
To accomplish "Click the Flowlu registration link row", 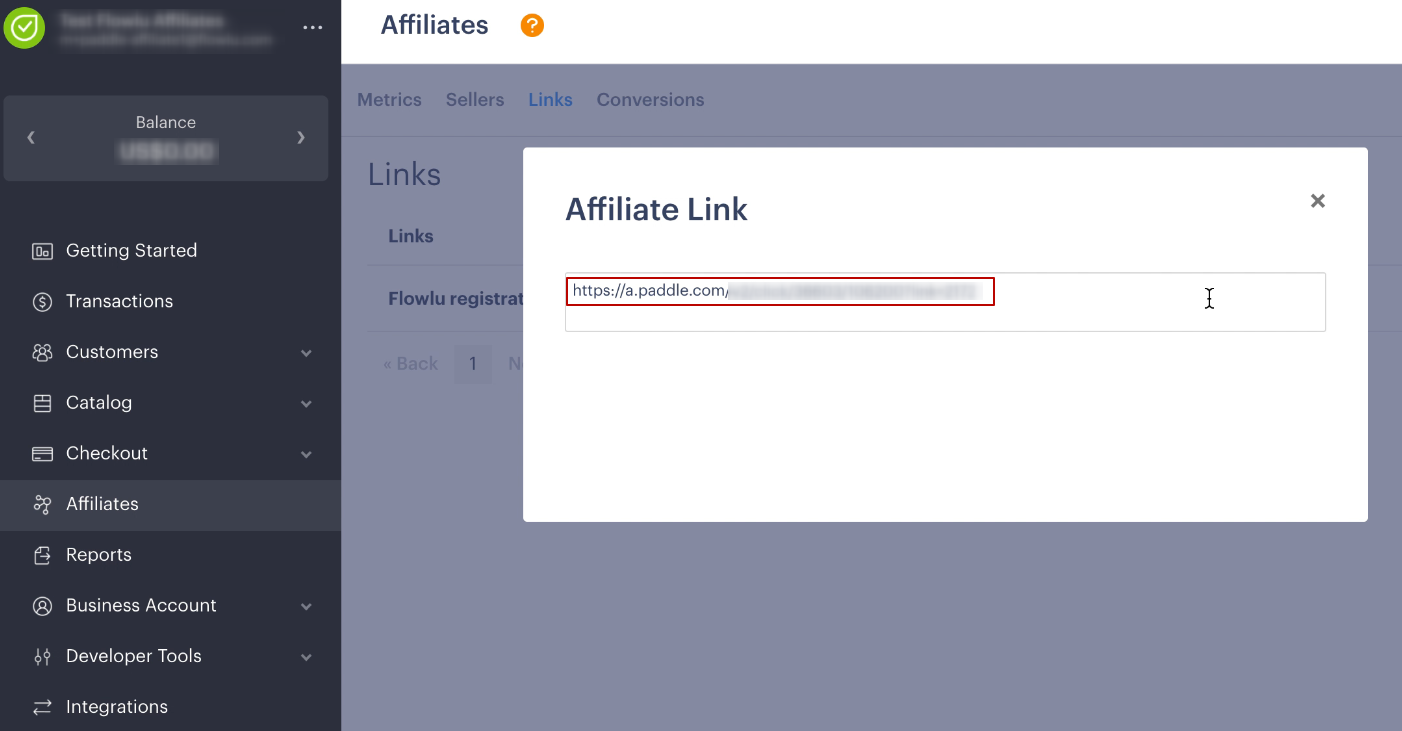I will (456, 299).
